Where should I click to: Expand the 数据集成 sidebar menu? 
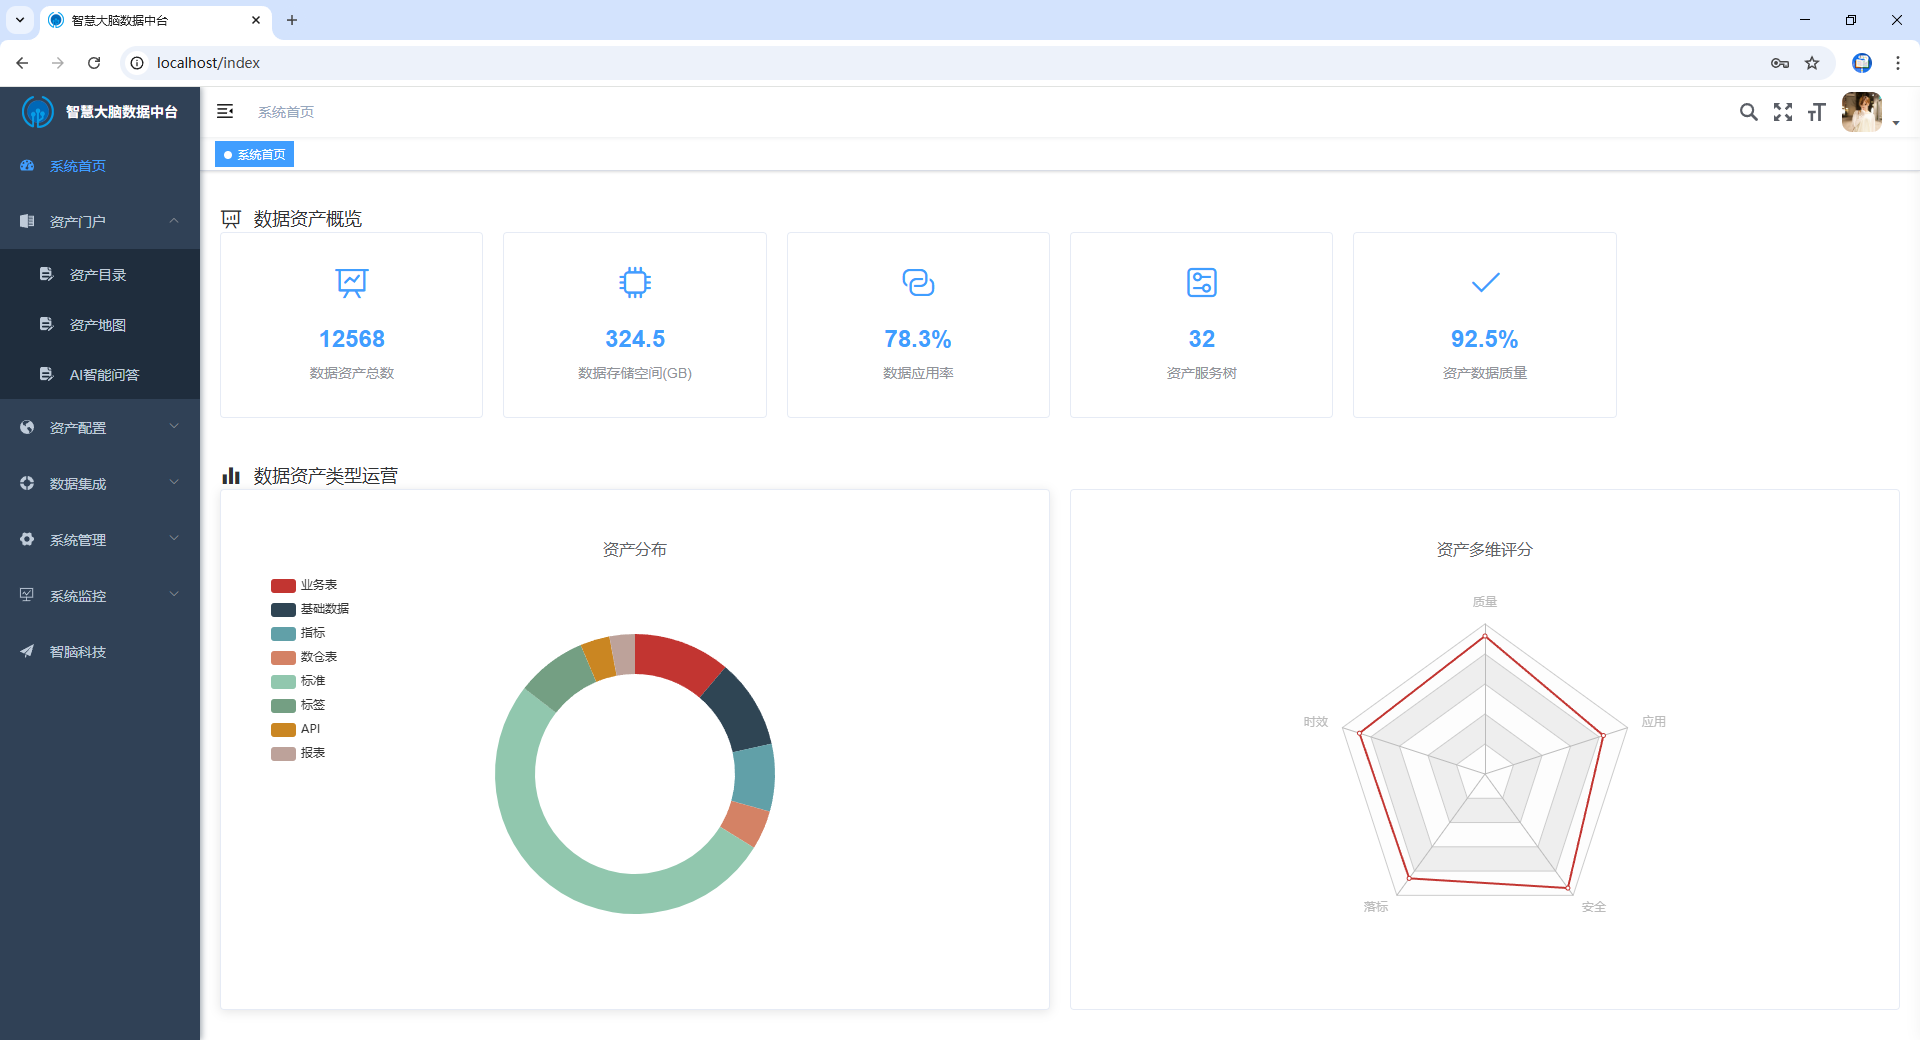[100, 484]
